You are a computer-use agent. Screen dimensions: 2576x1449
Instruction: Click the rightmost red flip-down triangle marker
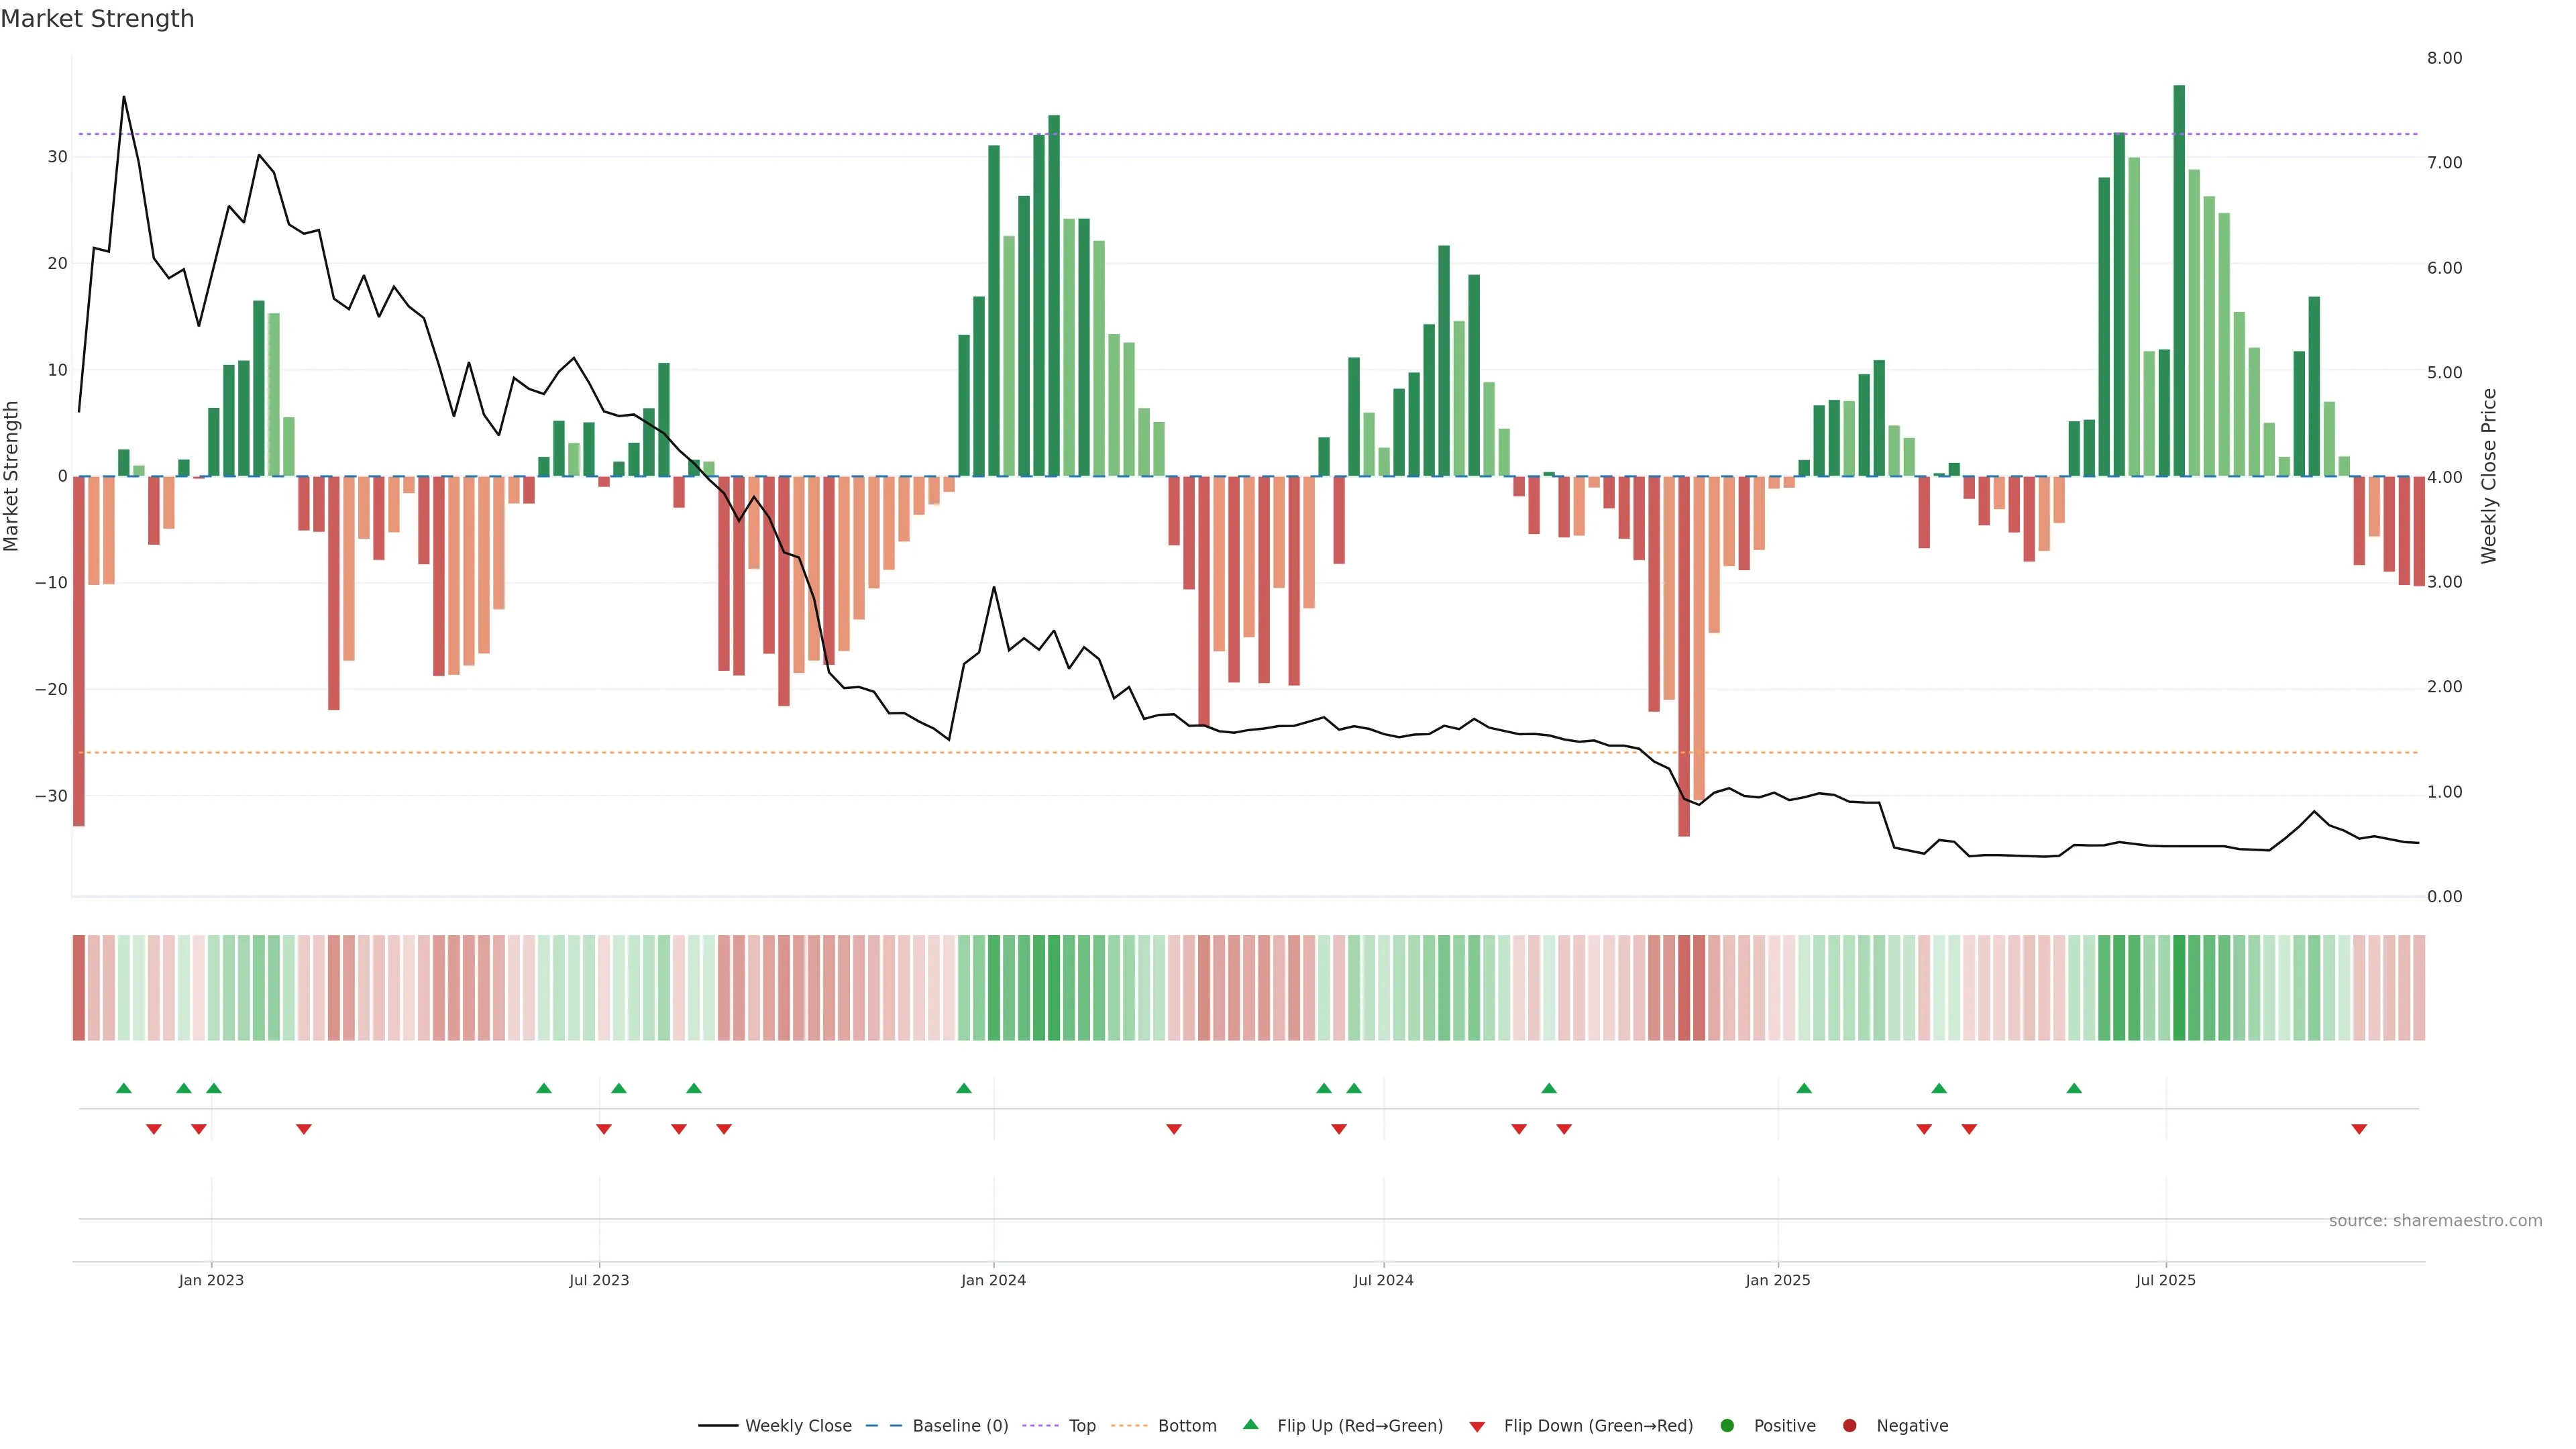tap(2359, 1129)
